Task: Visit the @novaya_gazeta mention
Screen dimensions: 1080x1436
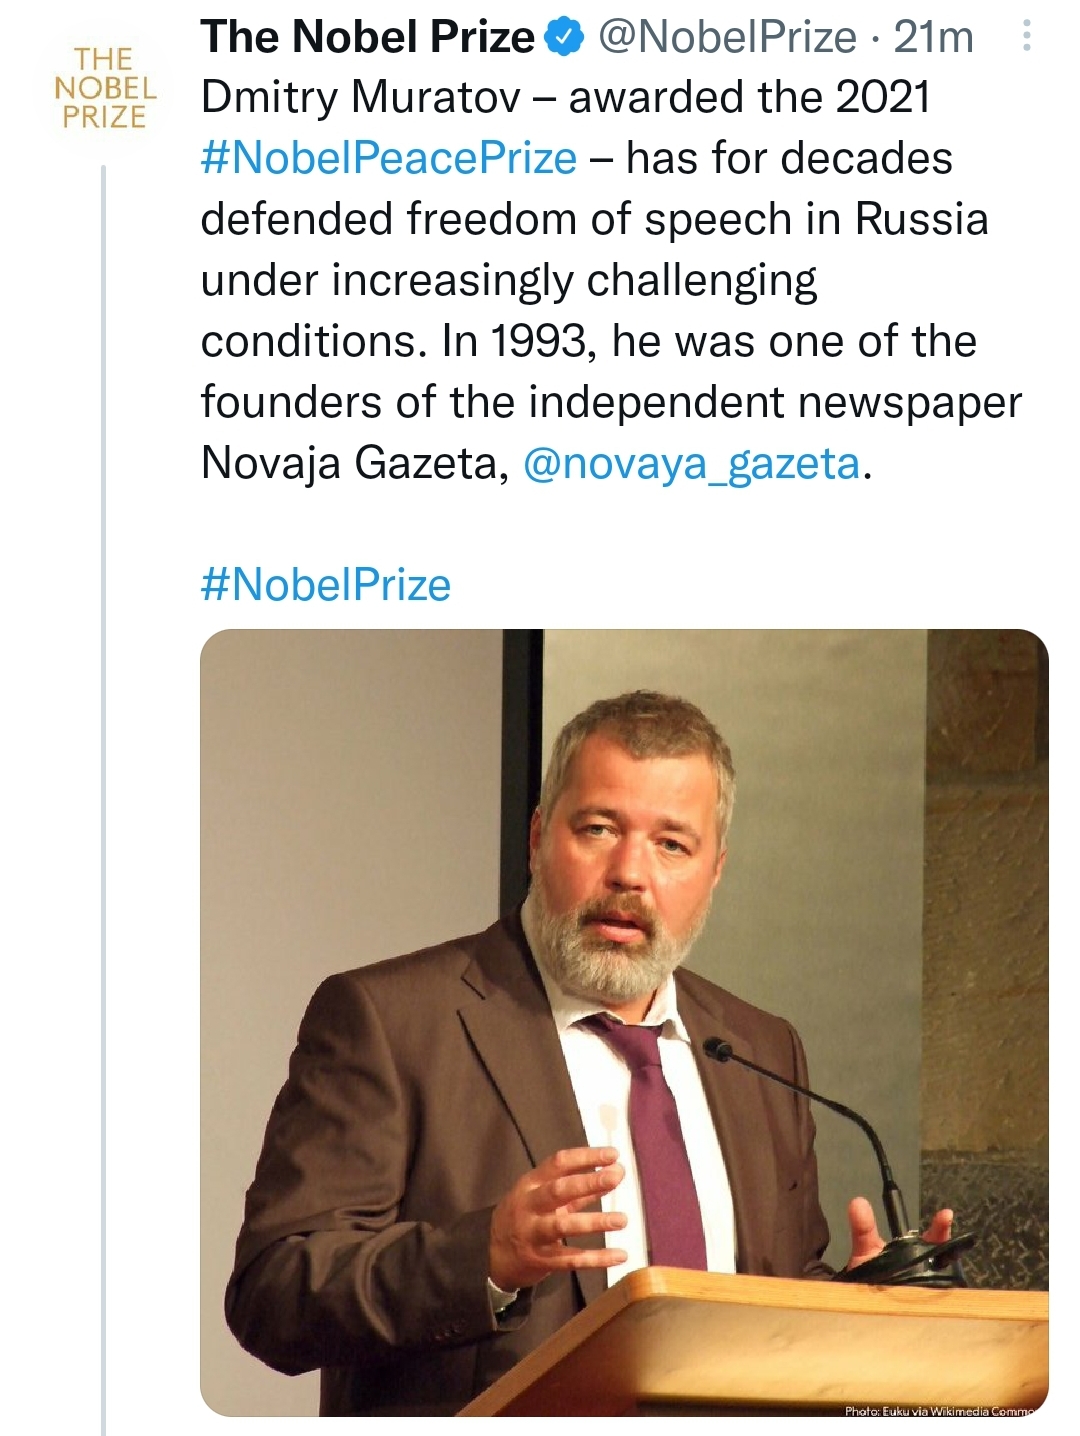Action: [691, 463]
